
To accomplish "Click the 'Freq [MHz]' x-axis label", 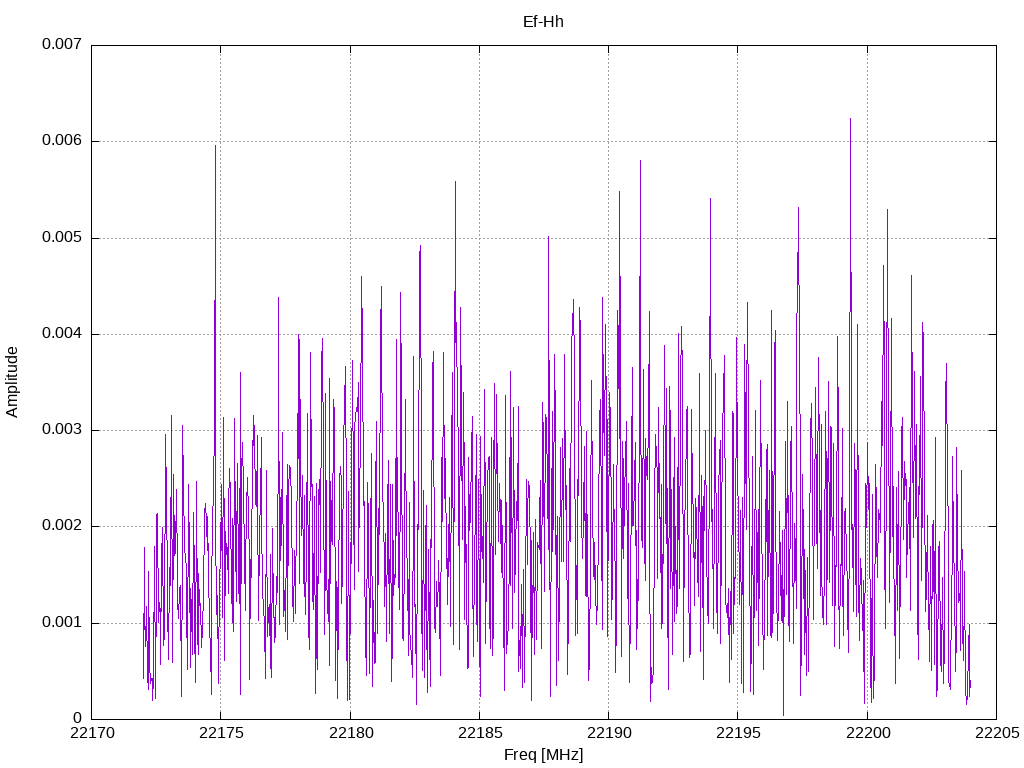I will pos(543,755).
